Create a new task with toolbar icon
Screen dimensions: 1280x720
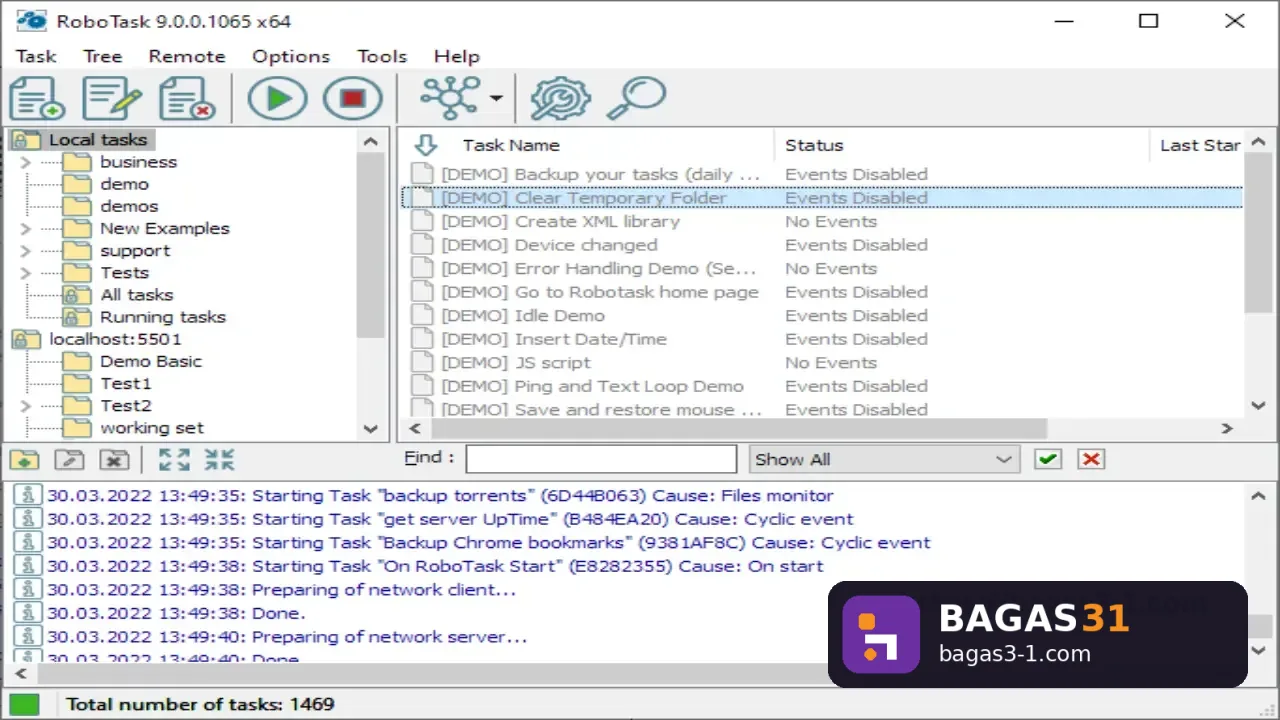point(38,98)
